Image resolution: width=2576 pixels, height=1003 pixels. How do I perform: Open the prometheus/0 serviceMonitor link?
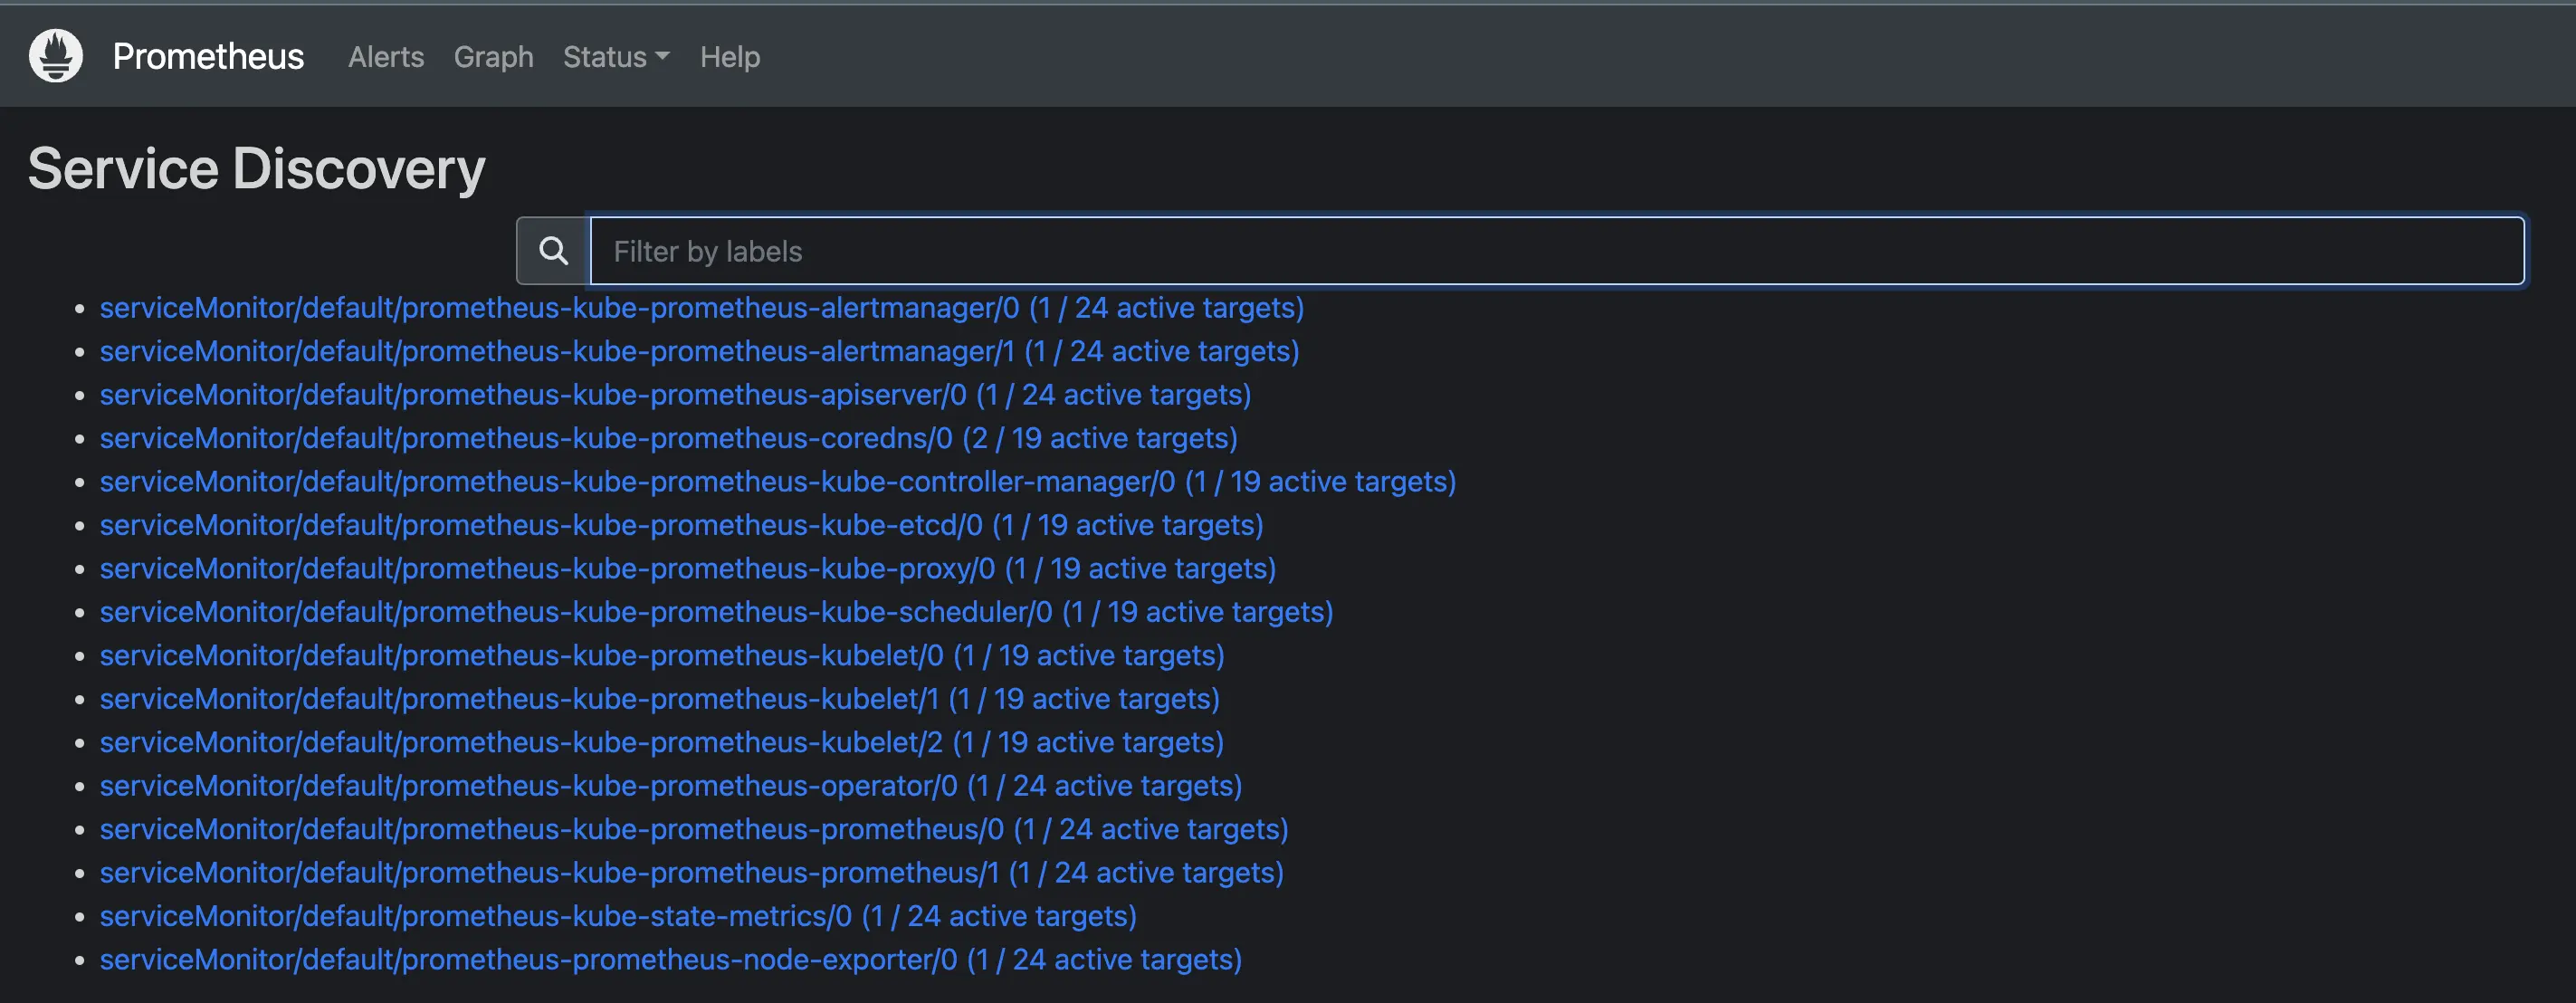point(694,830)
